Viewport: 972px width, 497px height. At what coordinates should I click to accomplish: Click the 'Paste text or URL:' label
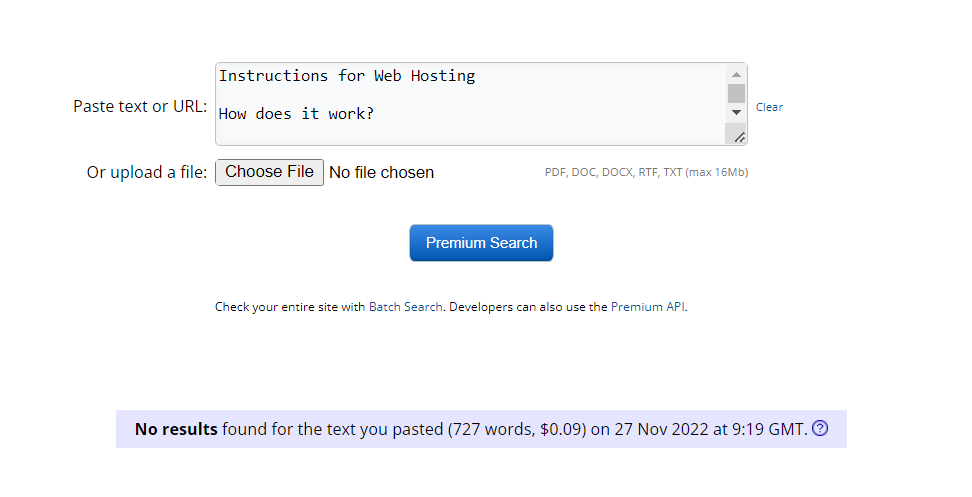(140, 107)
